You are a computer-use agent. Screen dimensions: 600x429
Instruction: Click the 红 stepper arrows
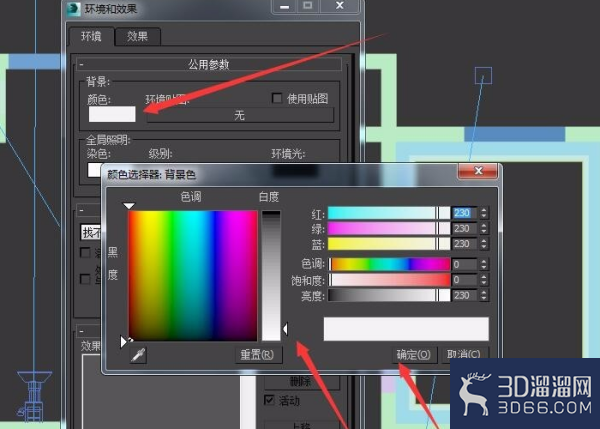click(x=484, y=213)
